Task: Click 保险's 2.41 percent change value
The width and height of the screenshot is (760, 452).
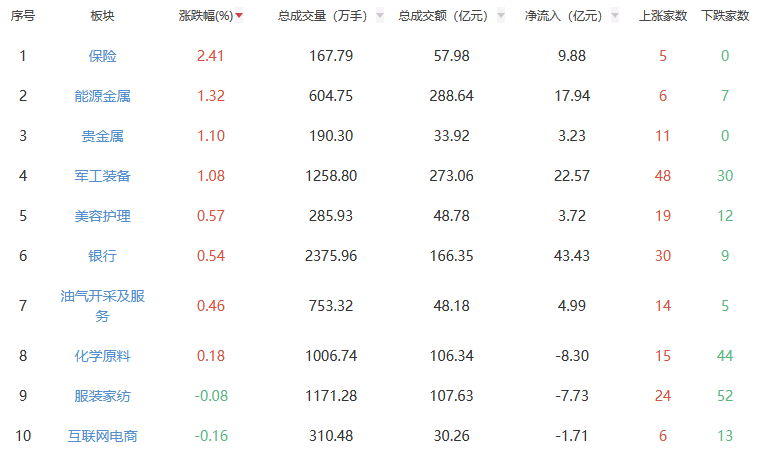Action: [x=211, y=56]
